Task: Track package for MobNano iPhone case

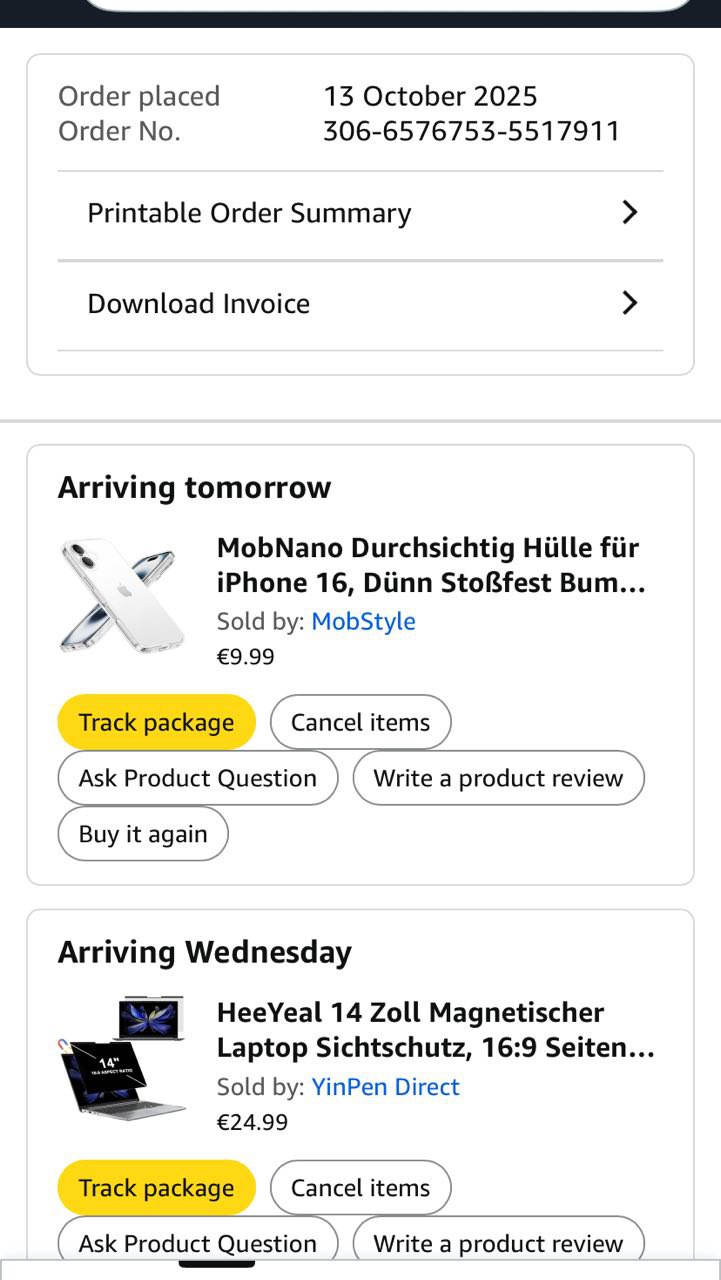Action: pos(156,722)
